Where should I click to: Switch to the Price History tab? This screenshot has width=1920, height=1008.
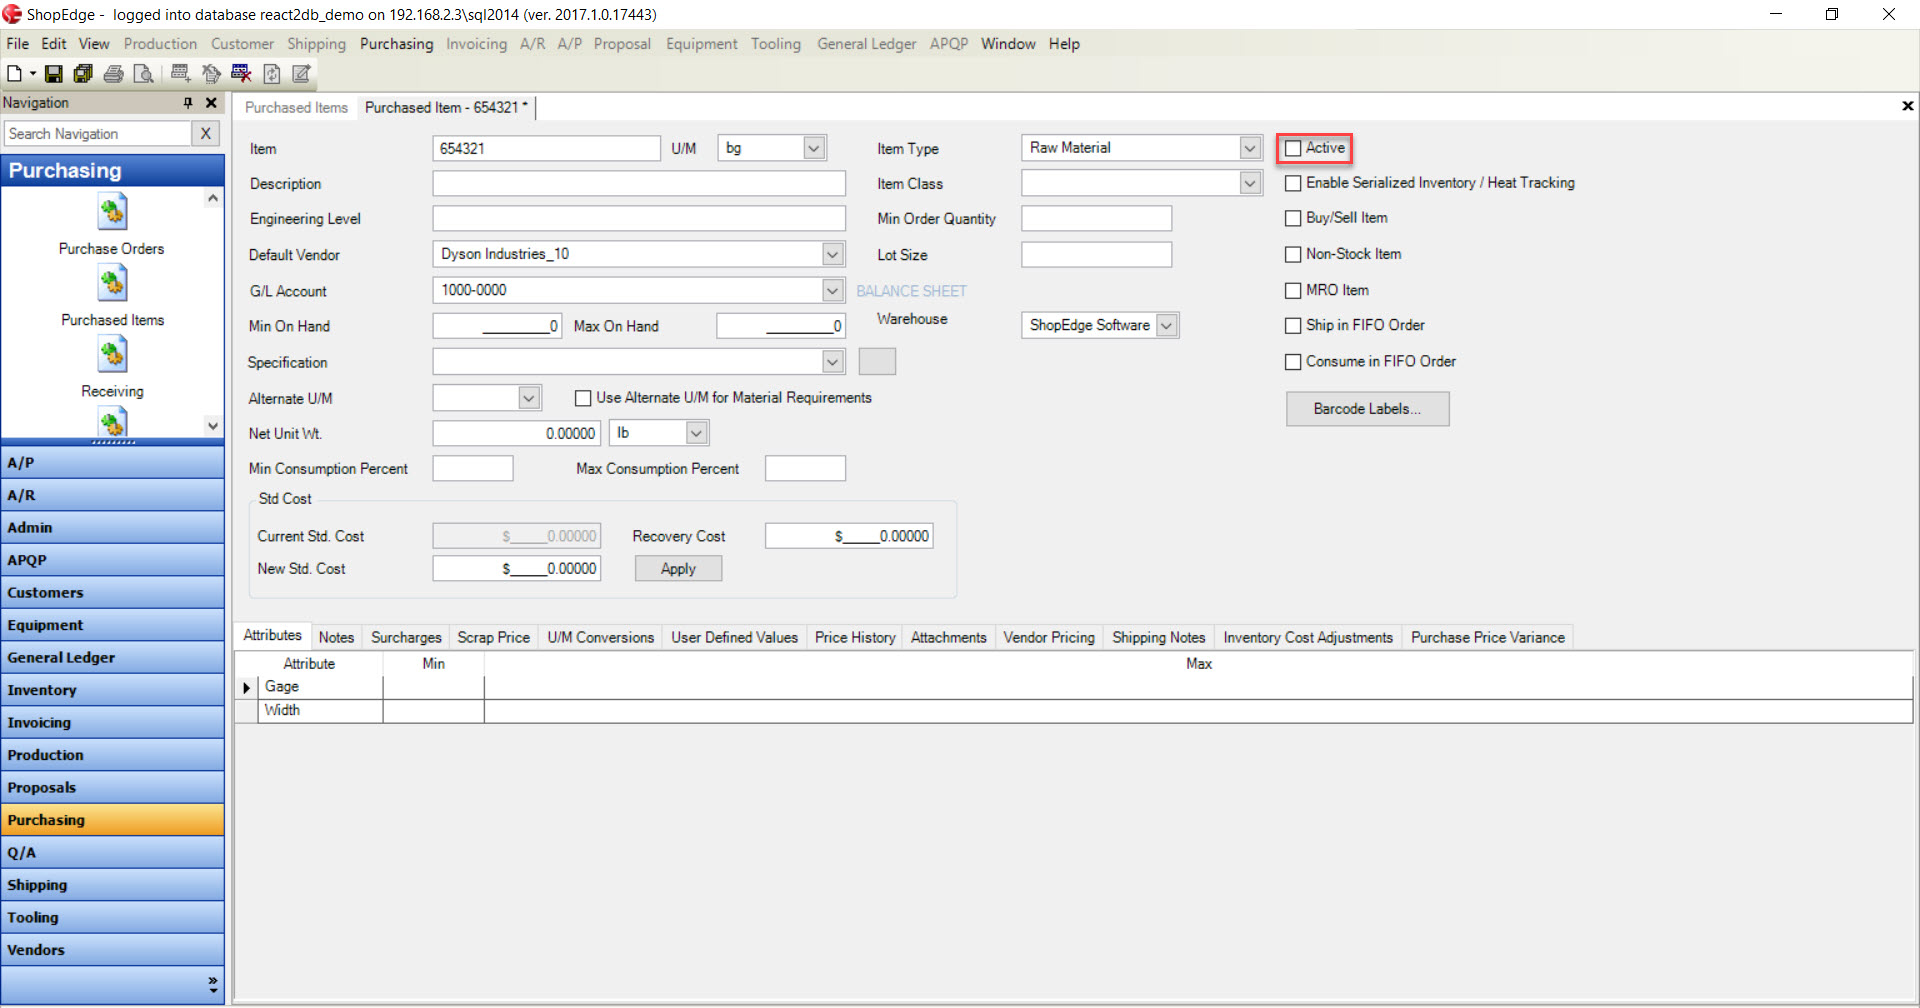click(855, 637)
